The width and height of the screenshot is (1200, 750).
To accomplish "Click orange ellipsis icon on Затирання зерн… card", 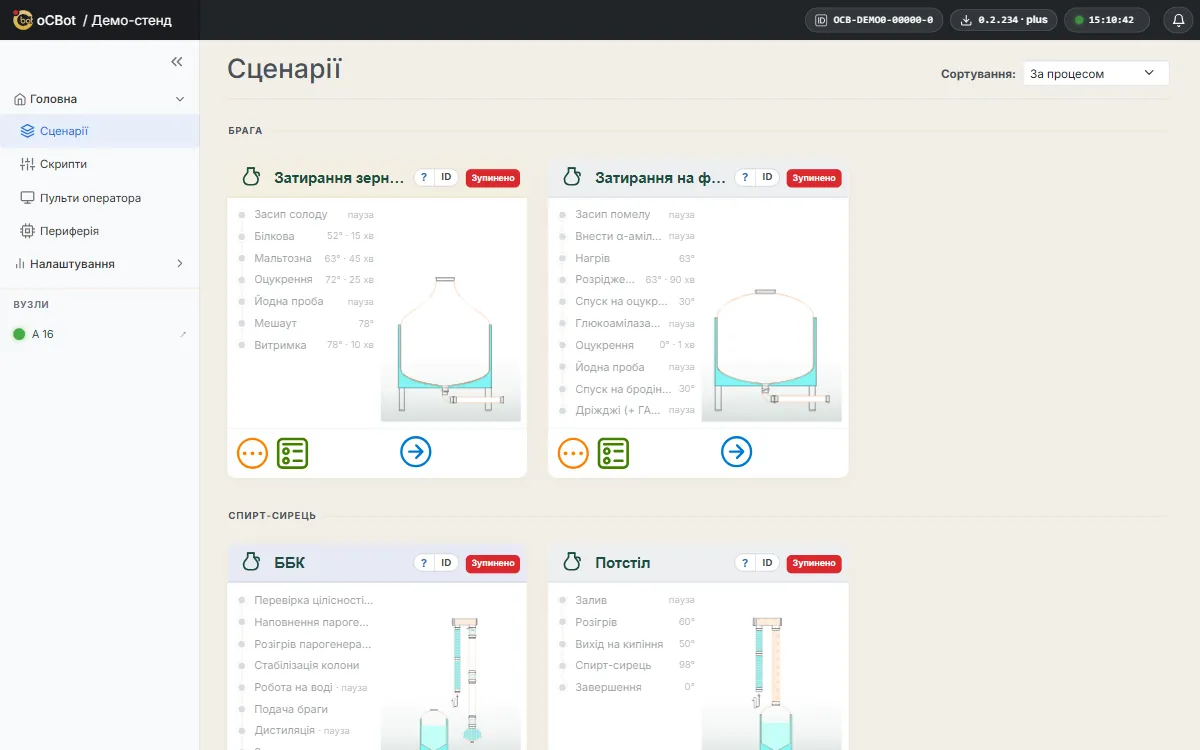I will [253, 453].
